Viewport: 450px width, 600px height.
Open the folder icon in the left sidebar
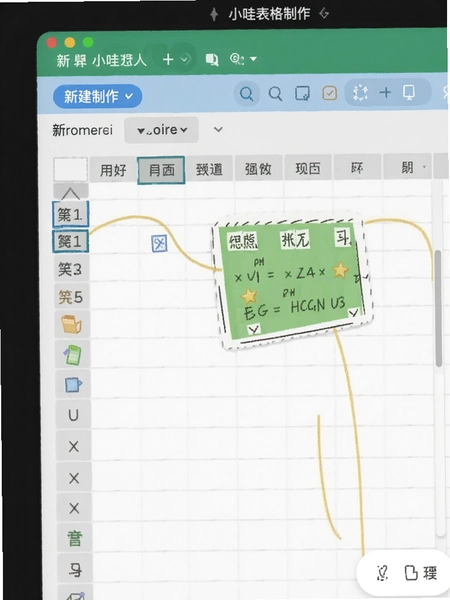pyautogui.click(x=72, y=324)
